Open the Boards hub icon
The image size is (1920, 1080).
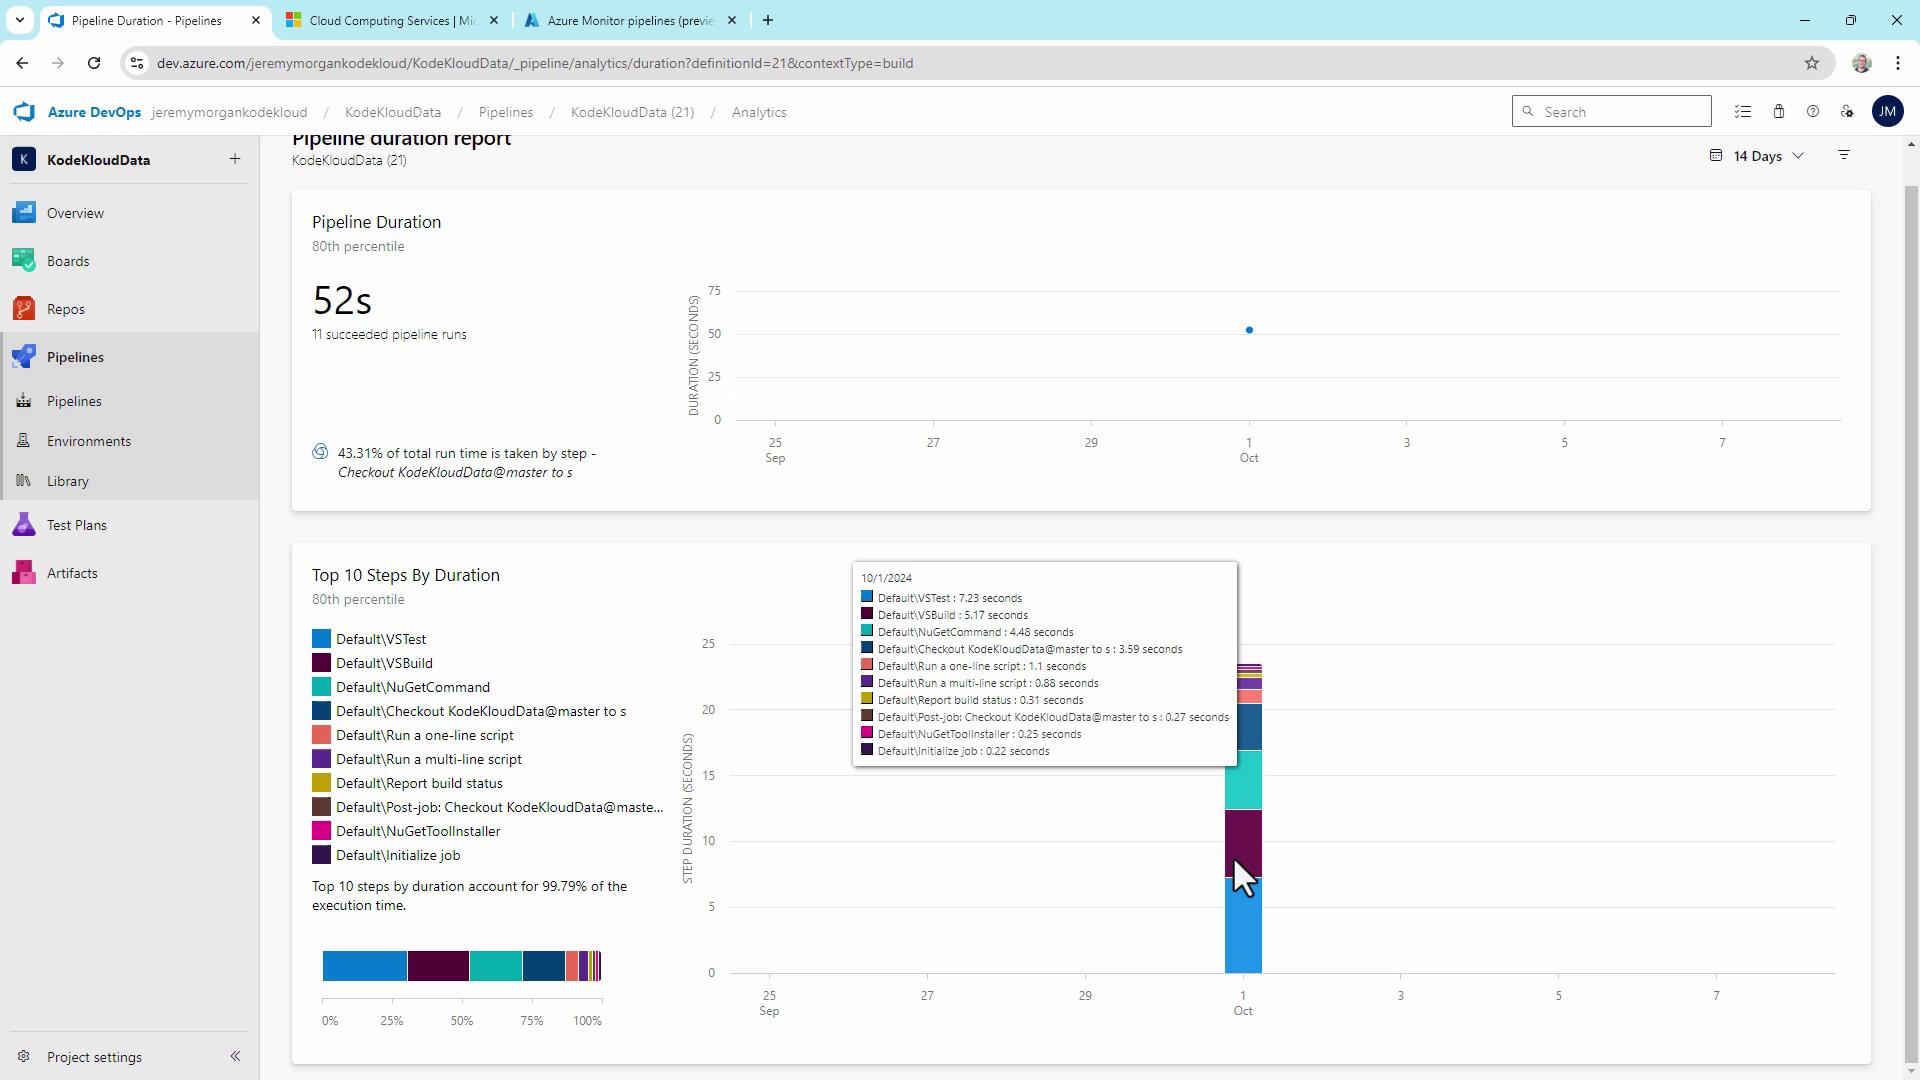24,261
